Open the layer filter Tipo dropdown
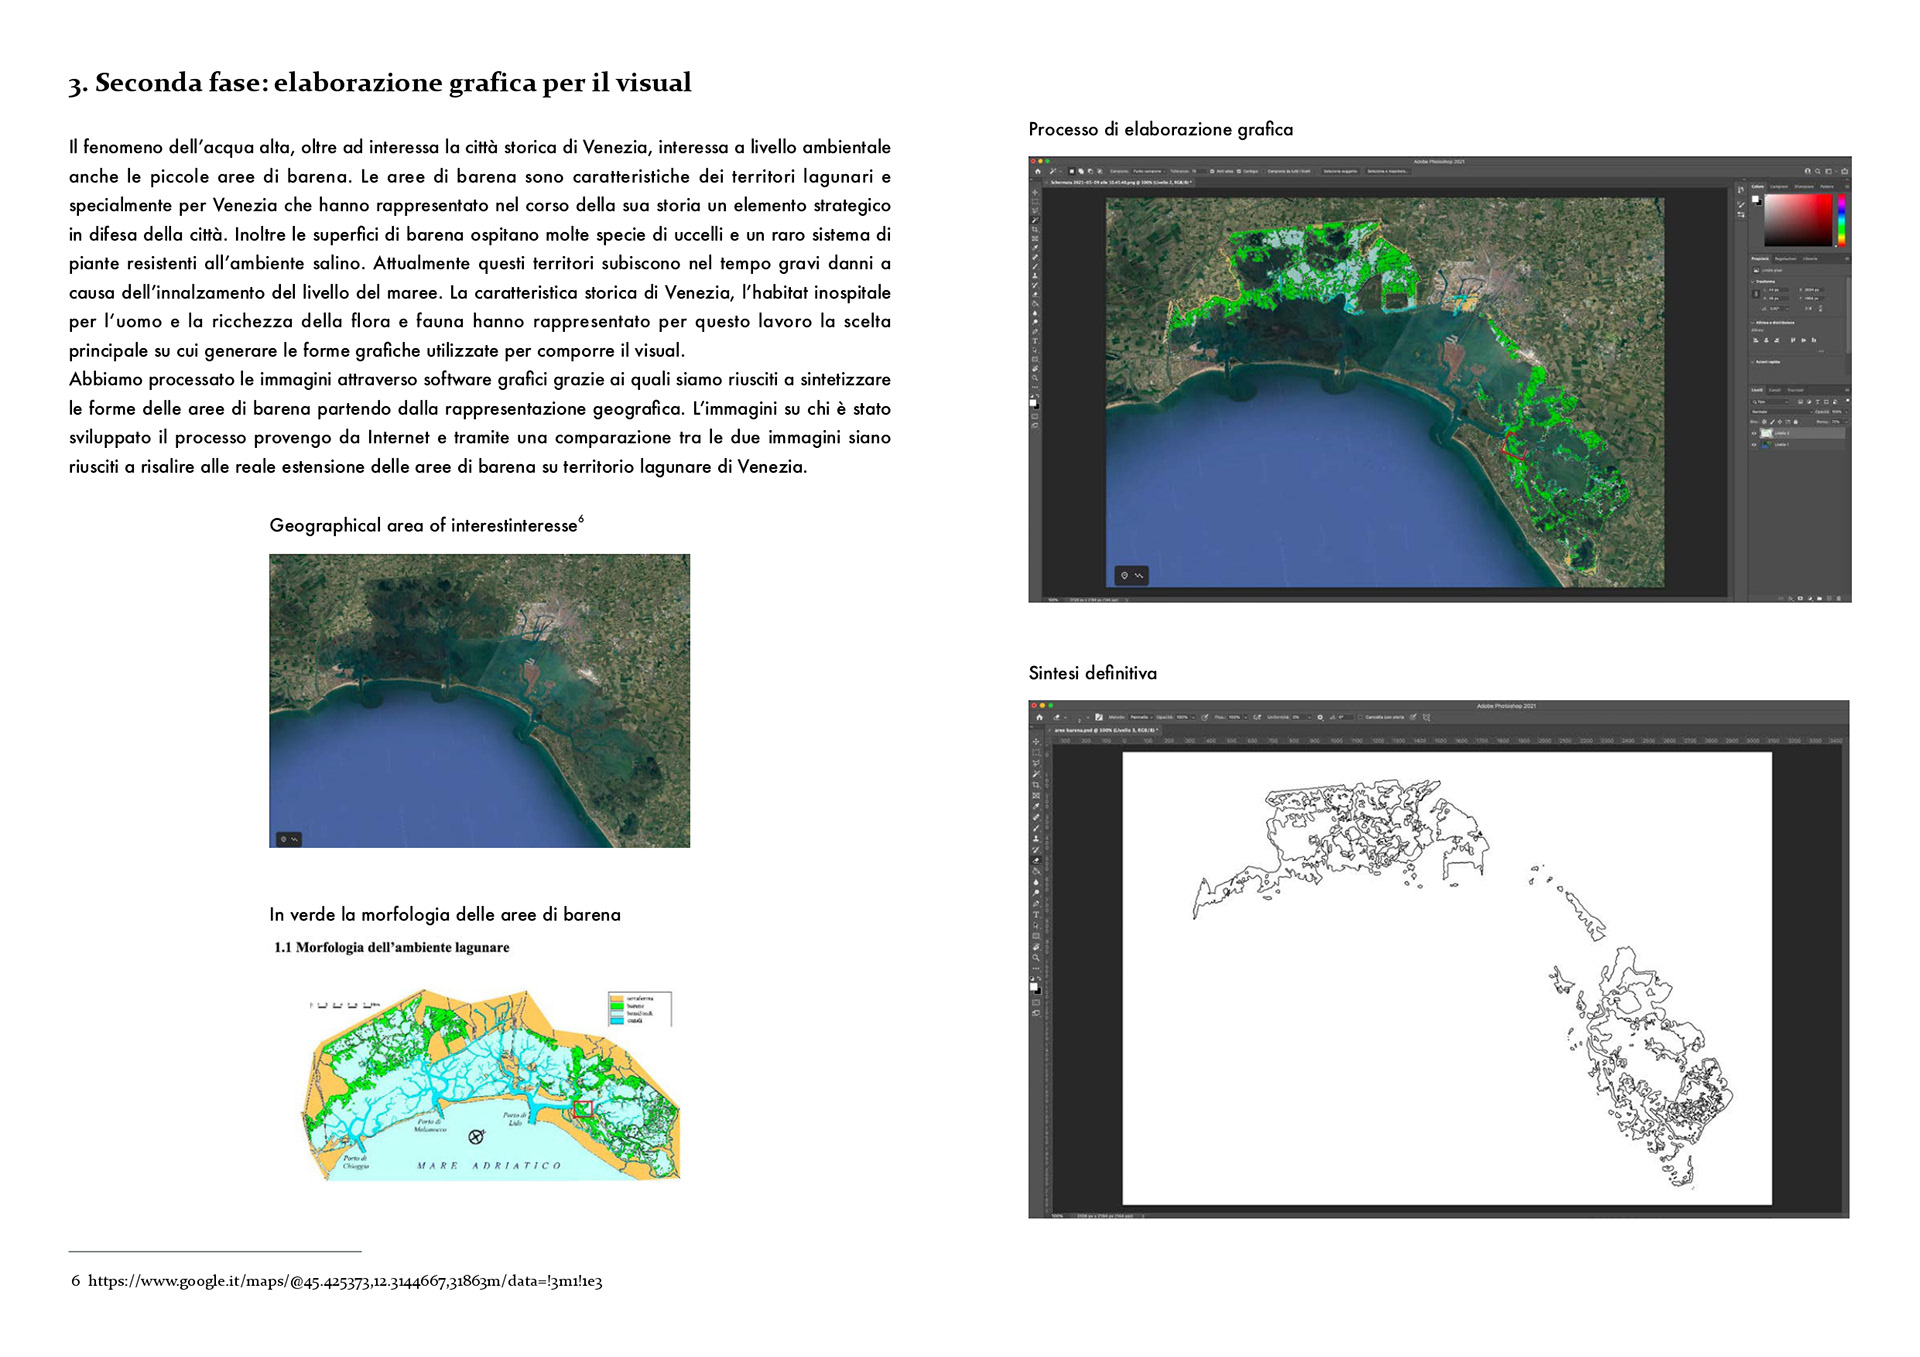This screenshot has height=1357, width=1920. pos(1770,401)
